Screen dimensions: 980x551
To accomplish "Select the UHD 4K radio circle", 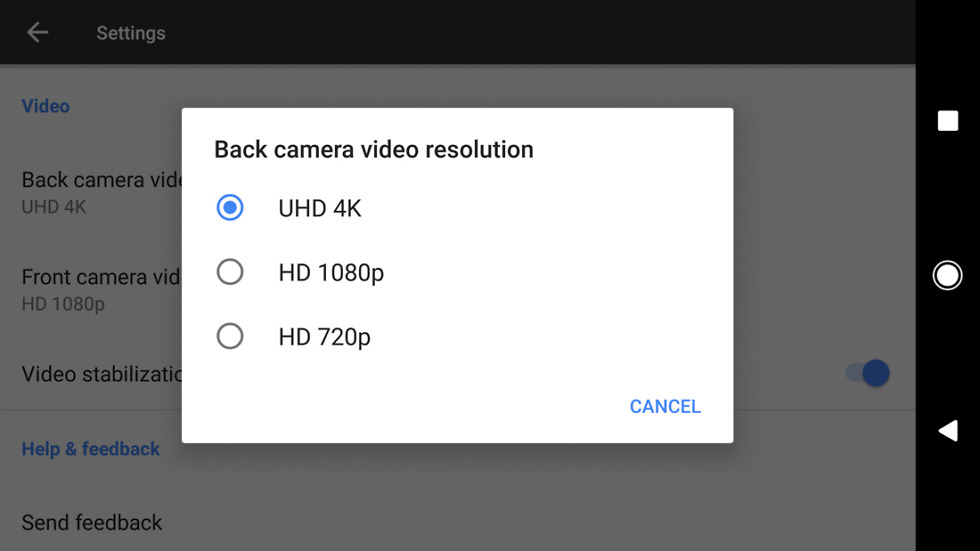I will tap(230, 208).
